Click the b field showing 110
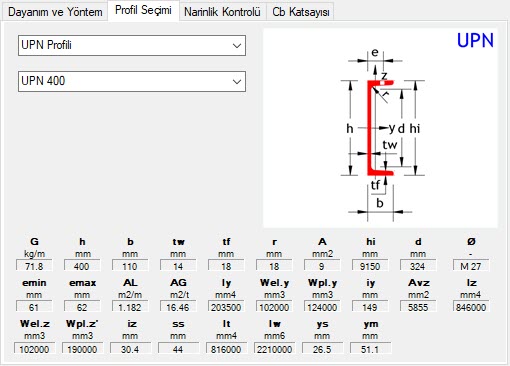This screenshot has height=366, width=510. point(130,266)
